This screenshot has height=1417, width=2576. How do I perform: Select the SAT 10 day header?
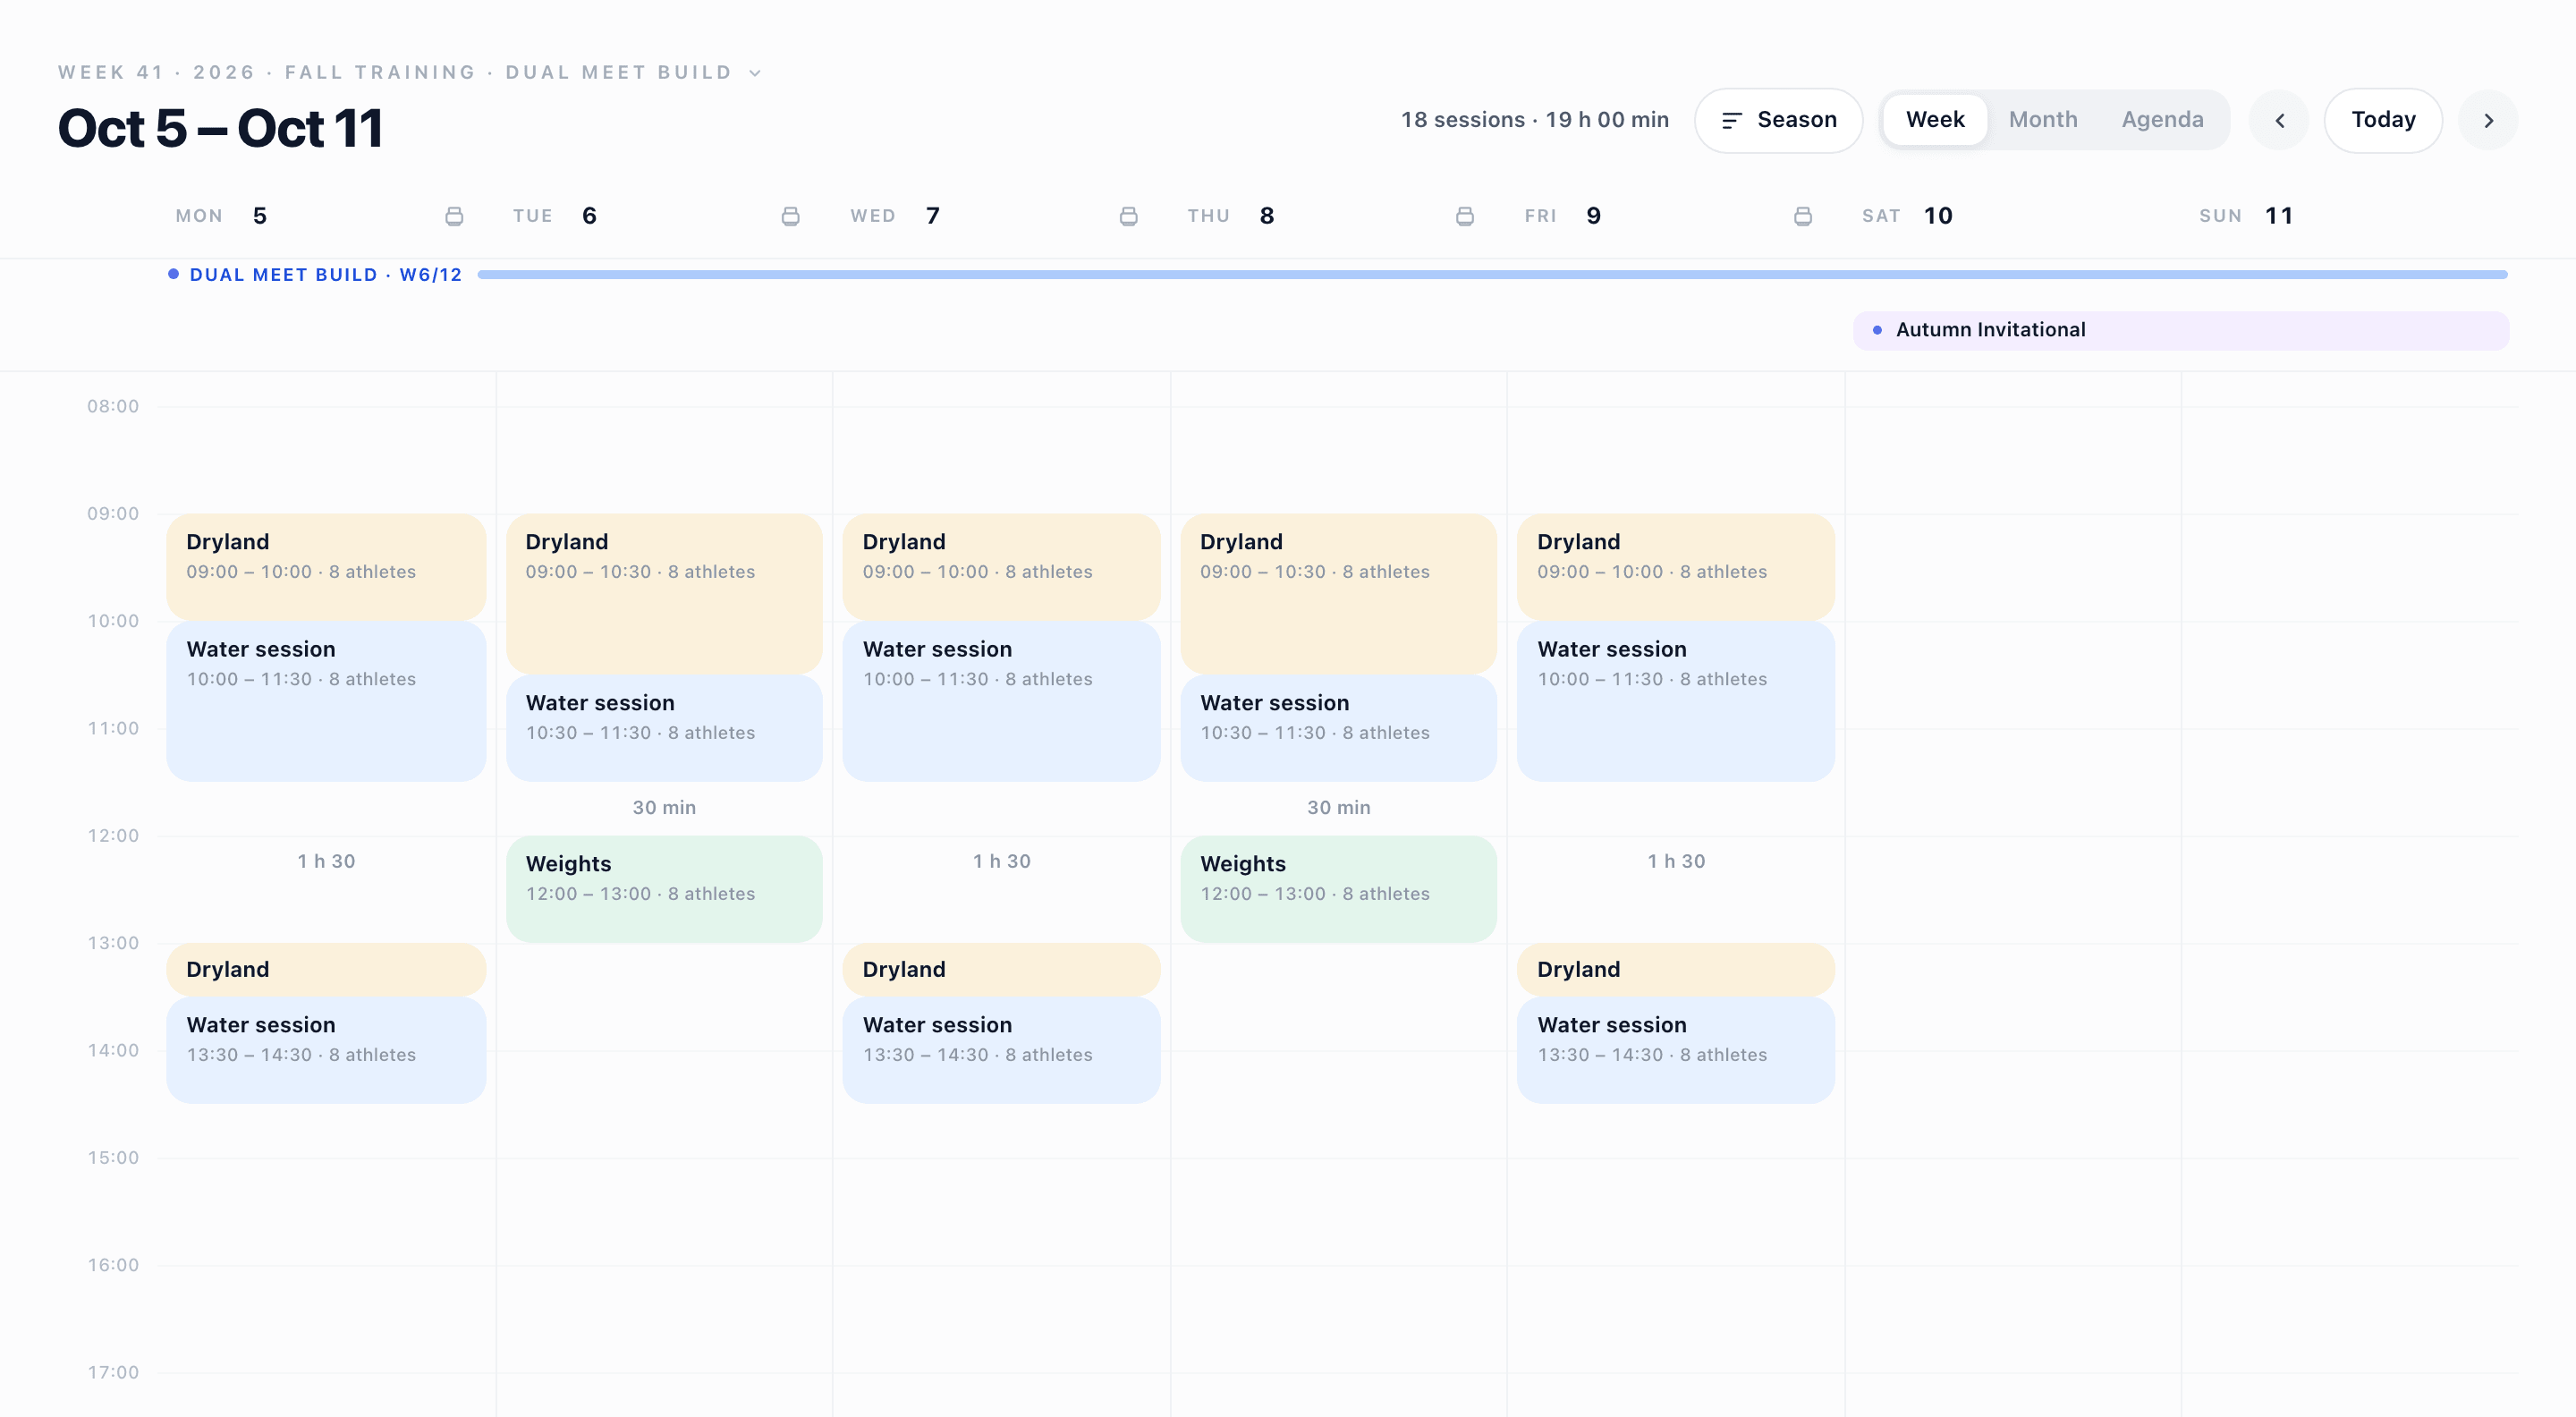pos(1907,216)
